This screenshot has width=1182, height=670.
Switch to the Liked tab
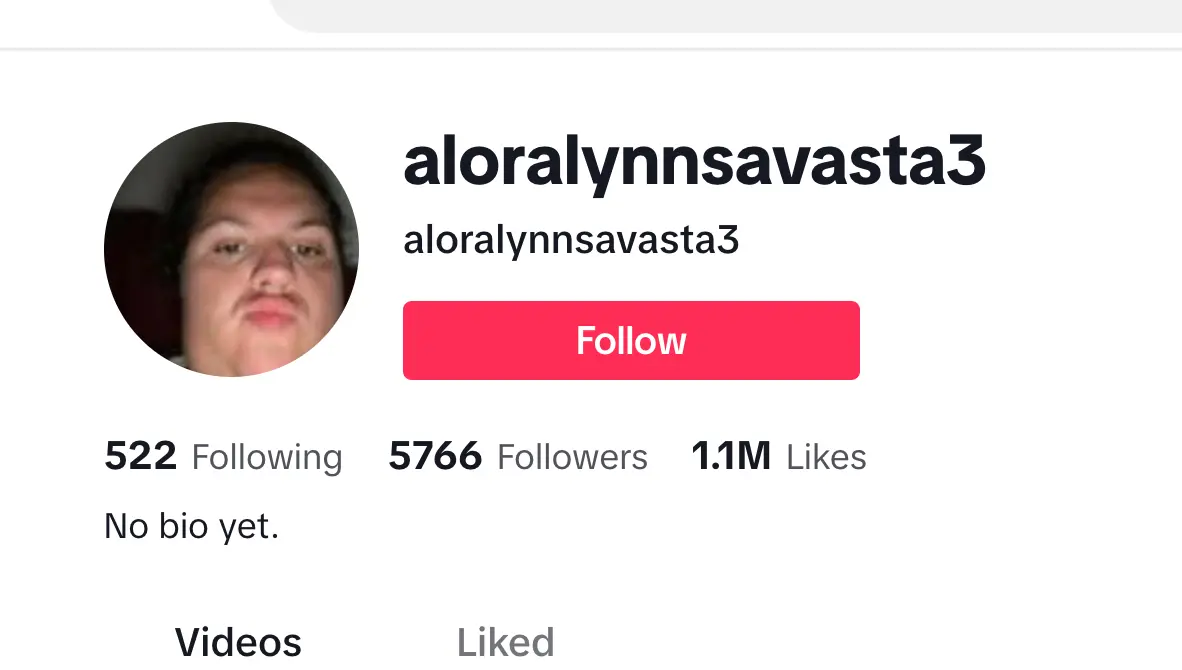pos(506,643)
